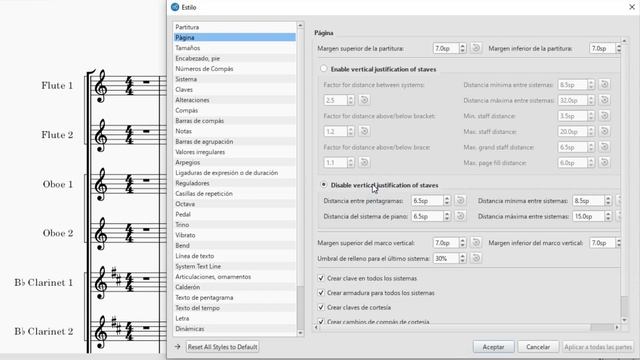The height and width of the screenshot is (360, 640).
Task: Reset Factor for distance above/below bracket
Action: (x=364, y=131)
